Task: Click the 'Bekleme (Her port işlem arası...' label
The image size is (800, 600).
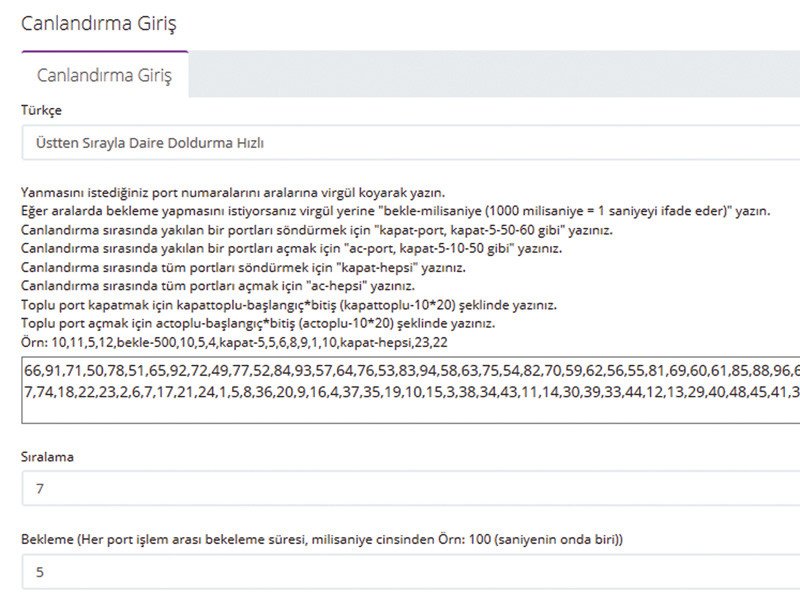Action: 322,539
